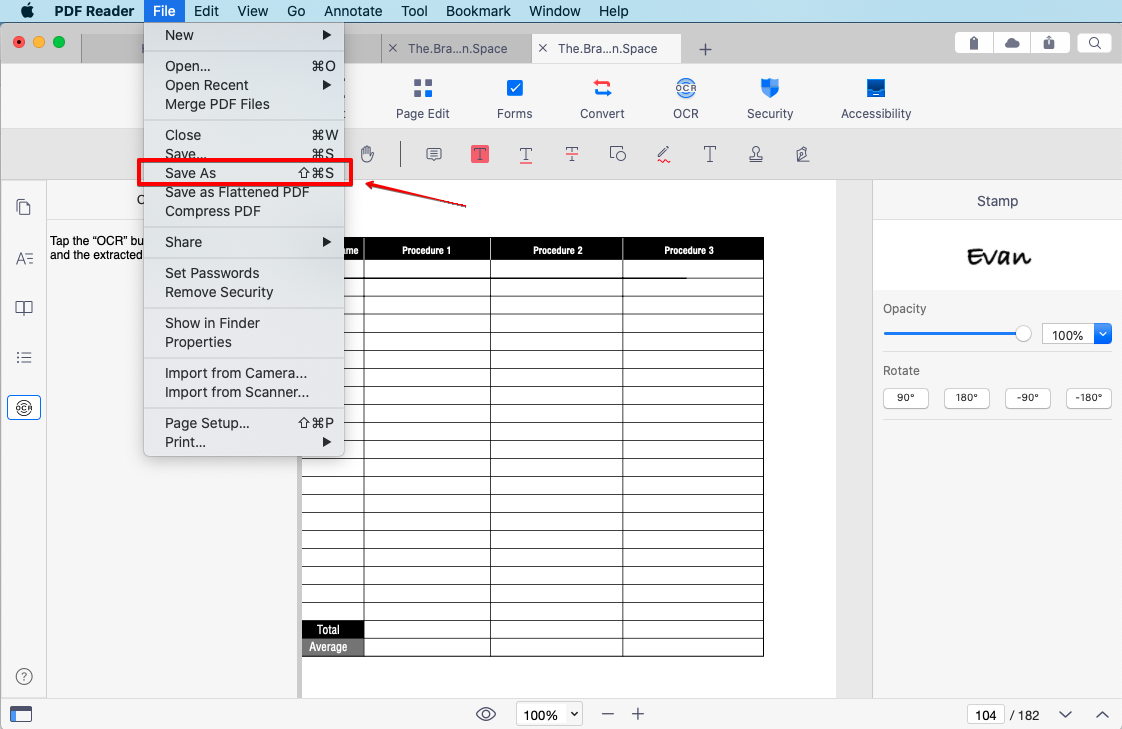
Task: Click the search magnifier button
Action: point(1094,43)
